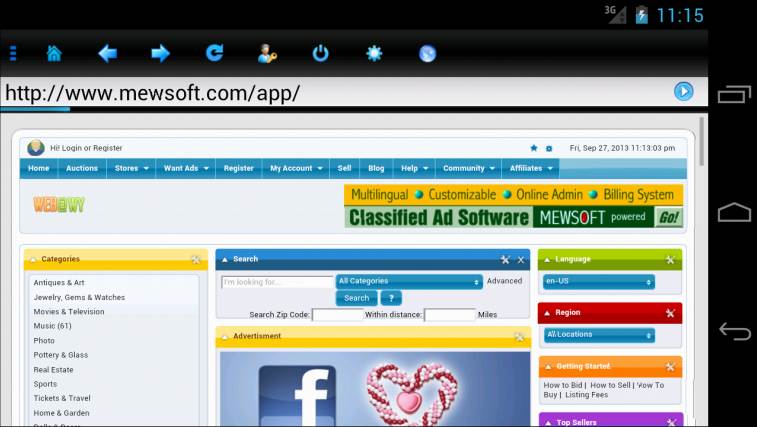Click the Region panel pin icon
Viewport: 757px width, 427px height.
click(x=670, y=313)
